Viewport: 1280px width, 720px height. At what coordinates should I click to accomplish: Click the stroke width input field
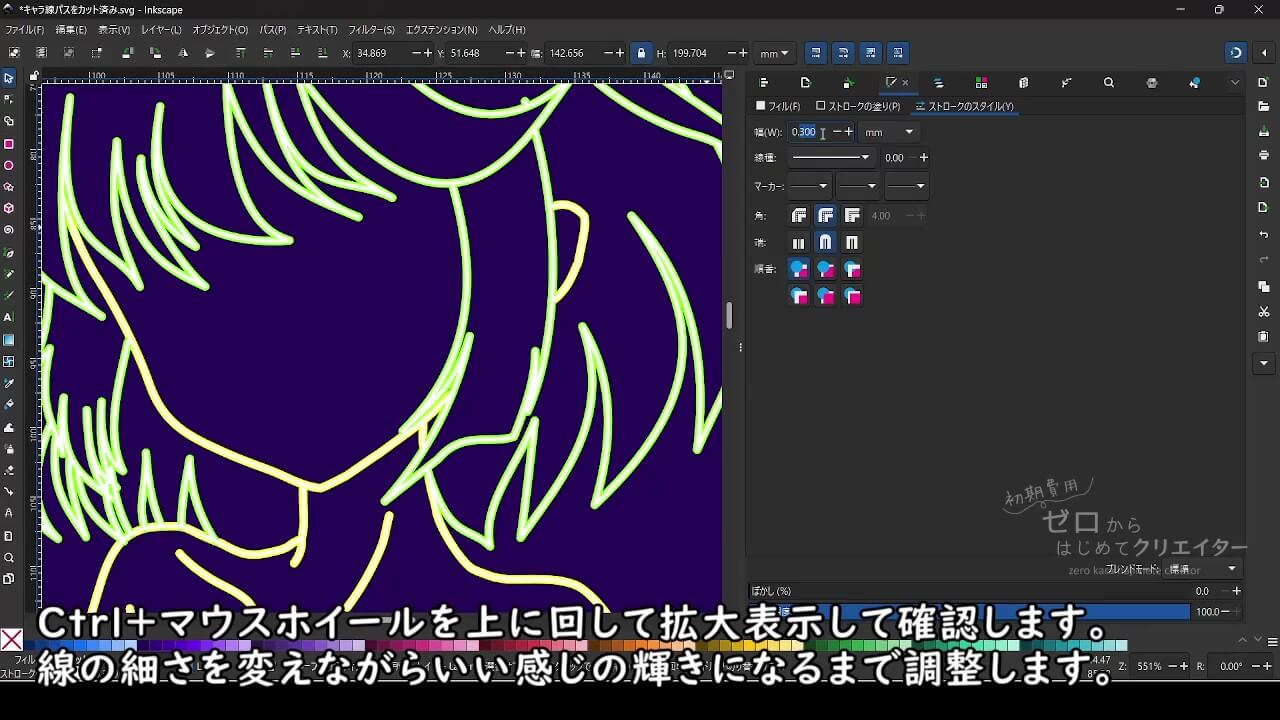pos(805,132)
